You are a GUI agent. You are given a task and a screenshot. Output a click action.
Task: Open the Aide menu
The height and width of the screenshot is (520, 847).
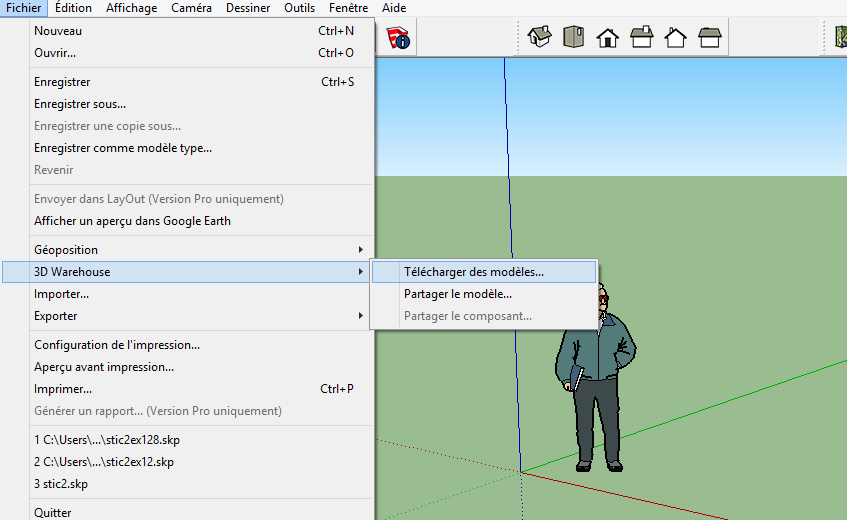(x=394, y=8)
